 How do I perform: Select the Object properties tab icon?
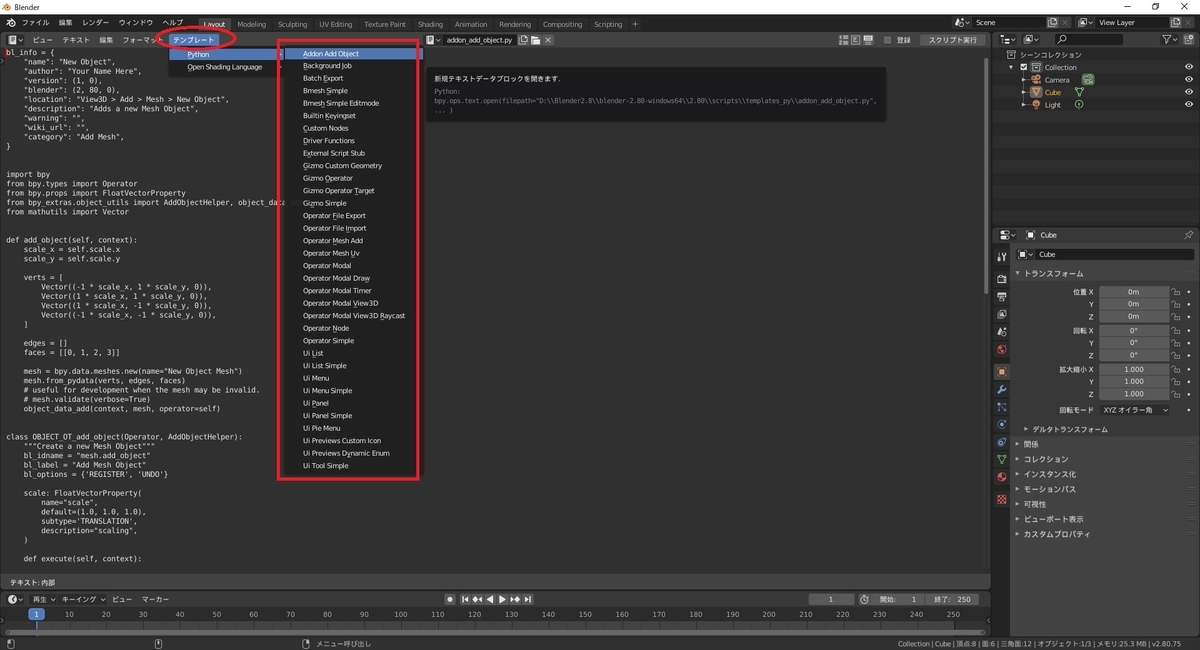(1002, 371)
